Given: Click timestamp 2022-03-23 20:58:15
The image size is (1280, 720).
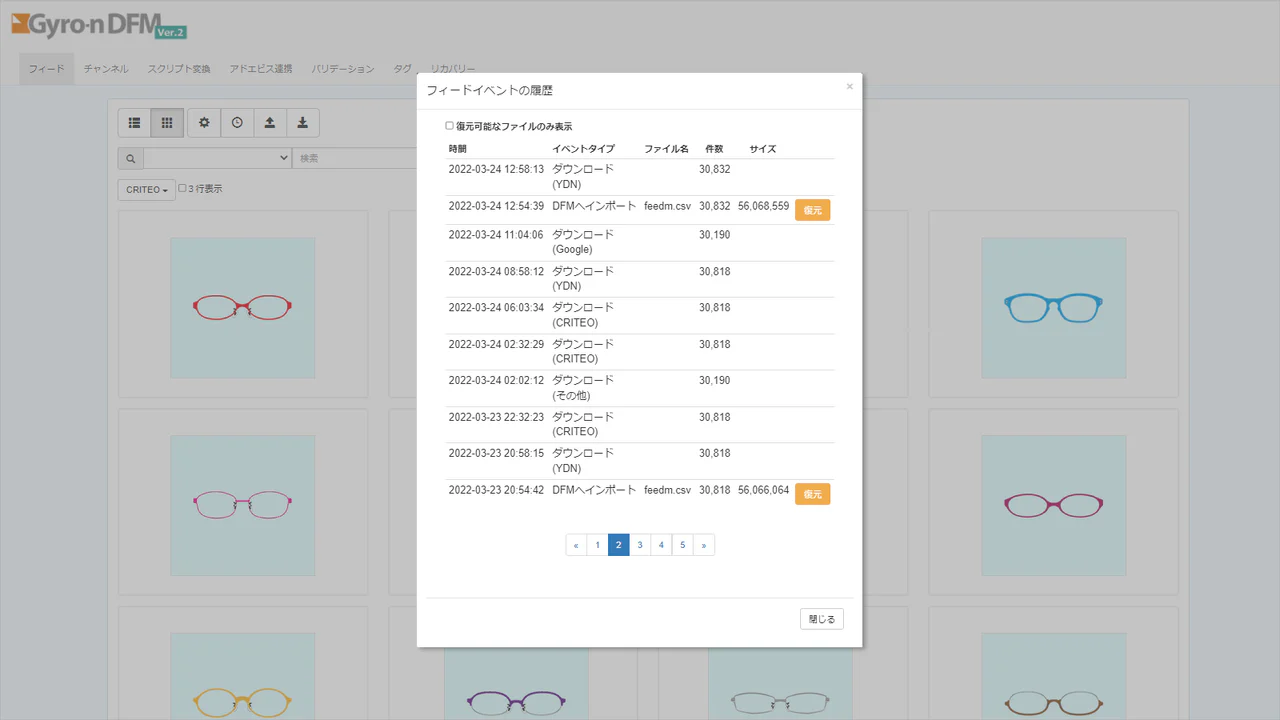Looking at the screenshot, I should pyautogui.click(x=496, y=454).
